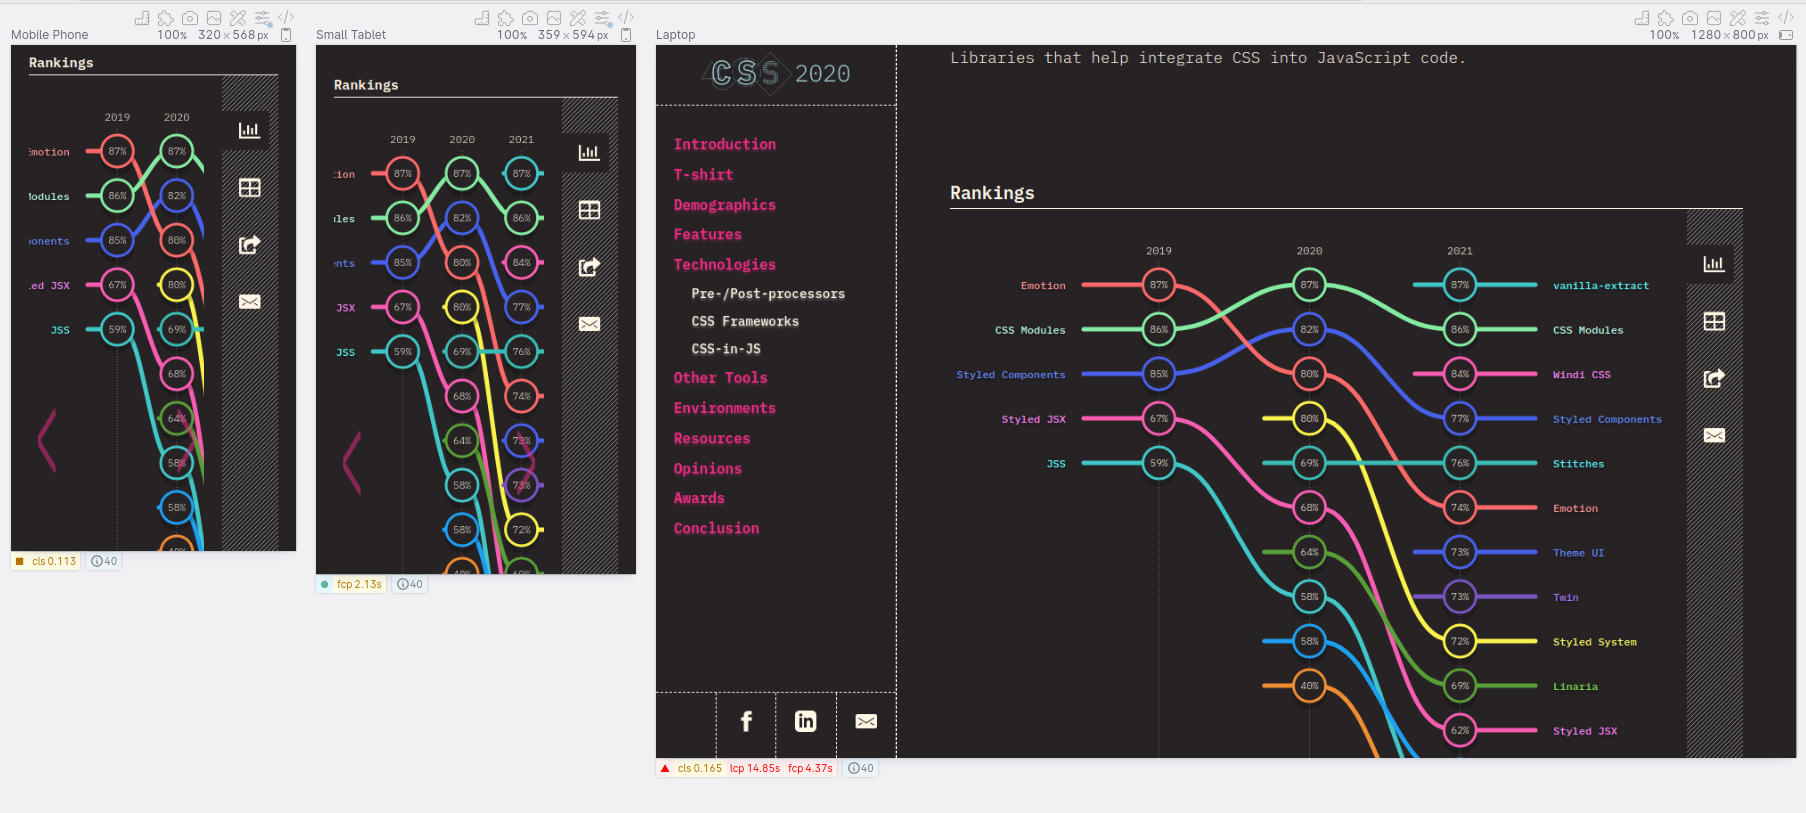Take a screenshot of the Laptop pane
The height and width of the screenshot is (813, 1806).
[1690, 18]
